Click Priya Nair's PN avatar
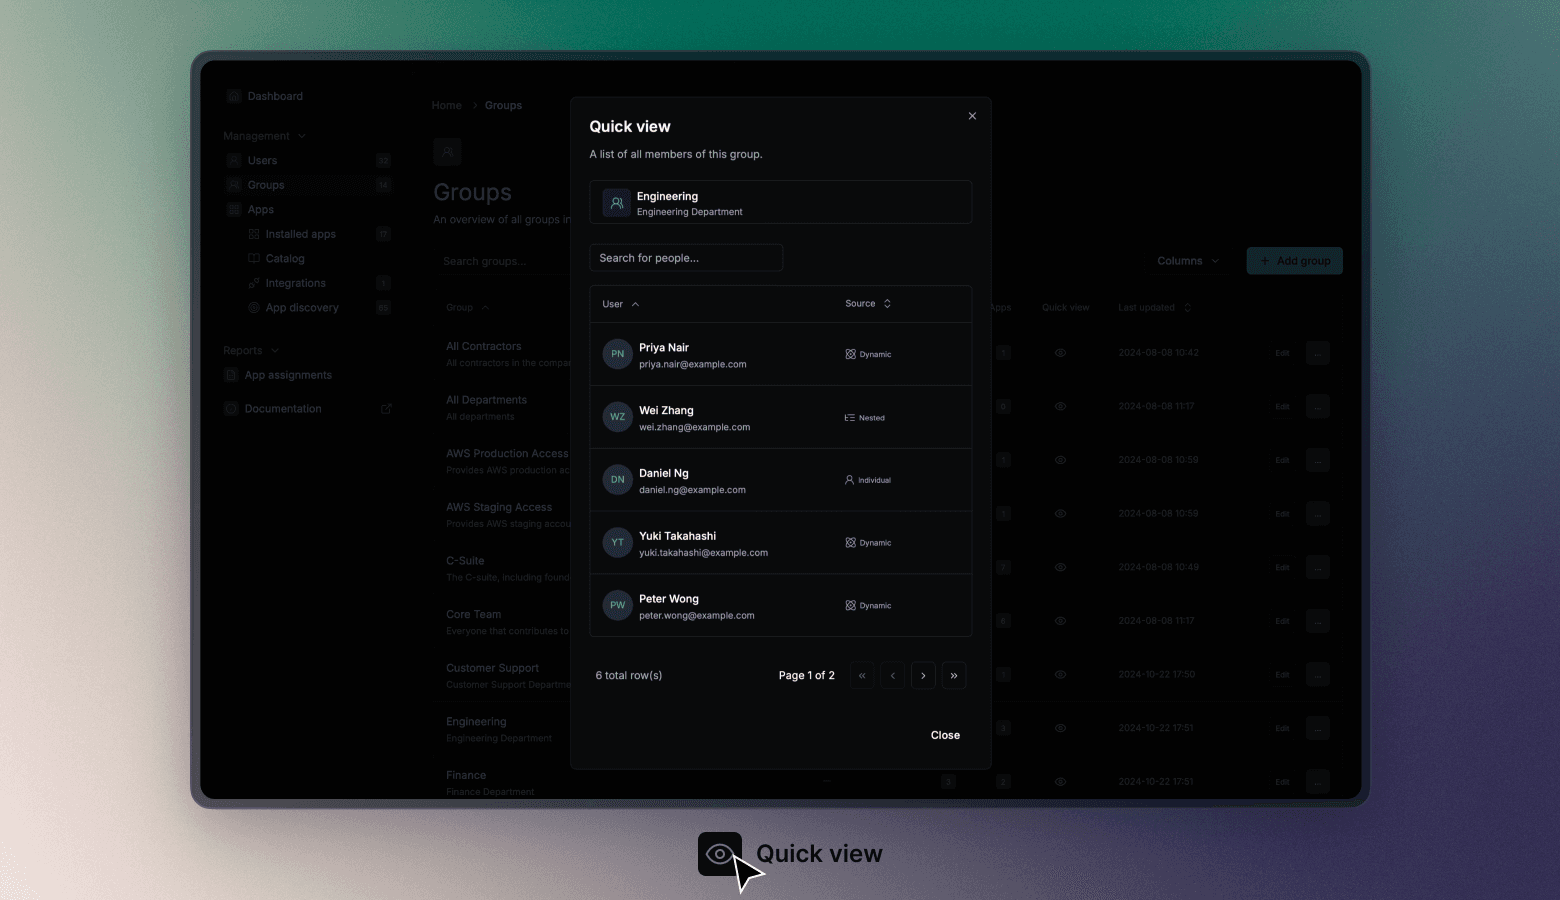Viewport: 1560px width, 900px height. pyautogui.click(x=618, y=354)
